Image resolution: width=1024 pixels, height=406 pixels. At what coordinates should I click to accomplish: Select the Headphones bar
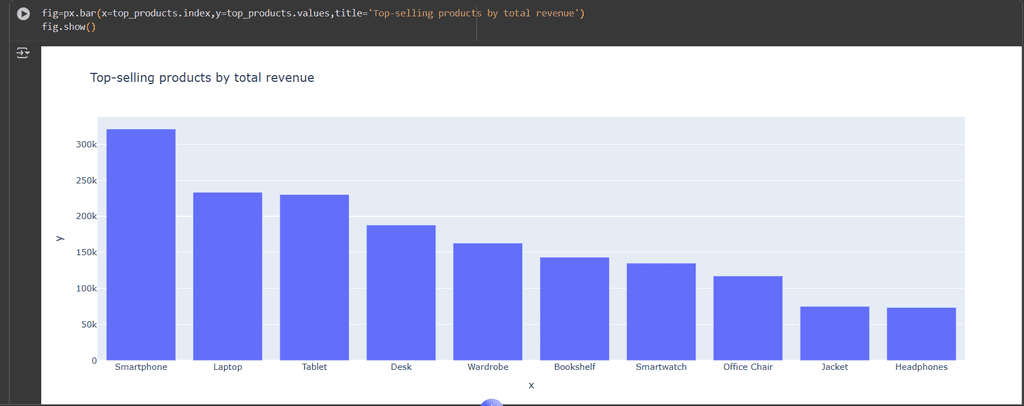click(x=921, y=333)
